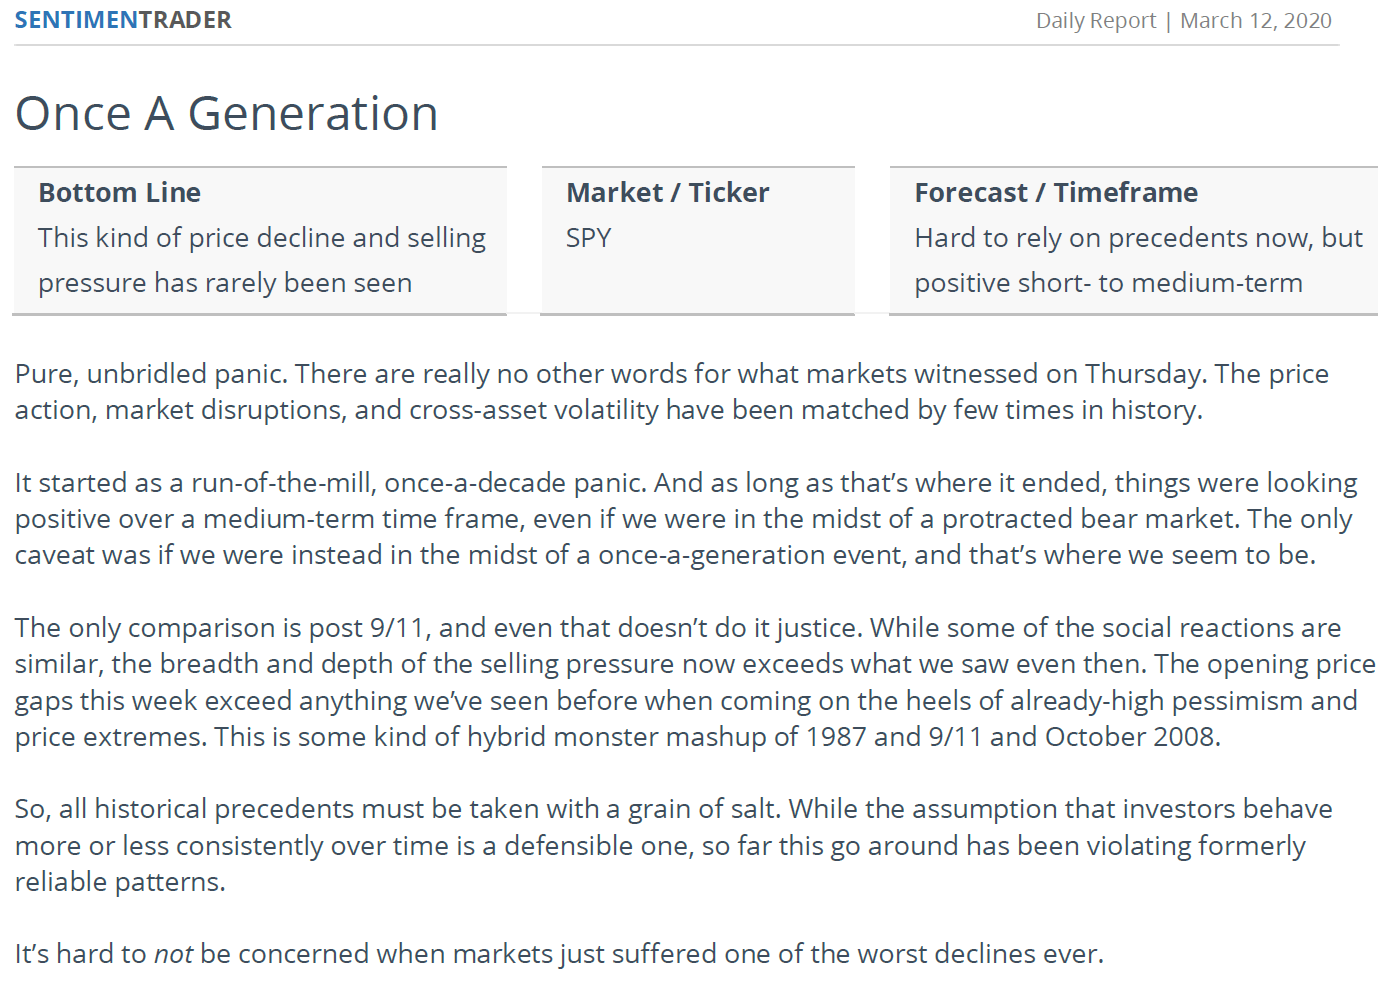Screen dimensions: 1385x984
Task: Click the 'worst declines ever' sentence
Action: pos(559,954)
